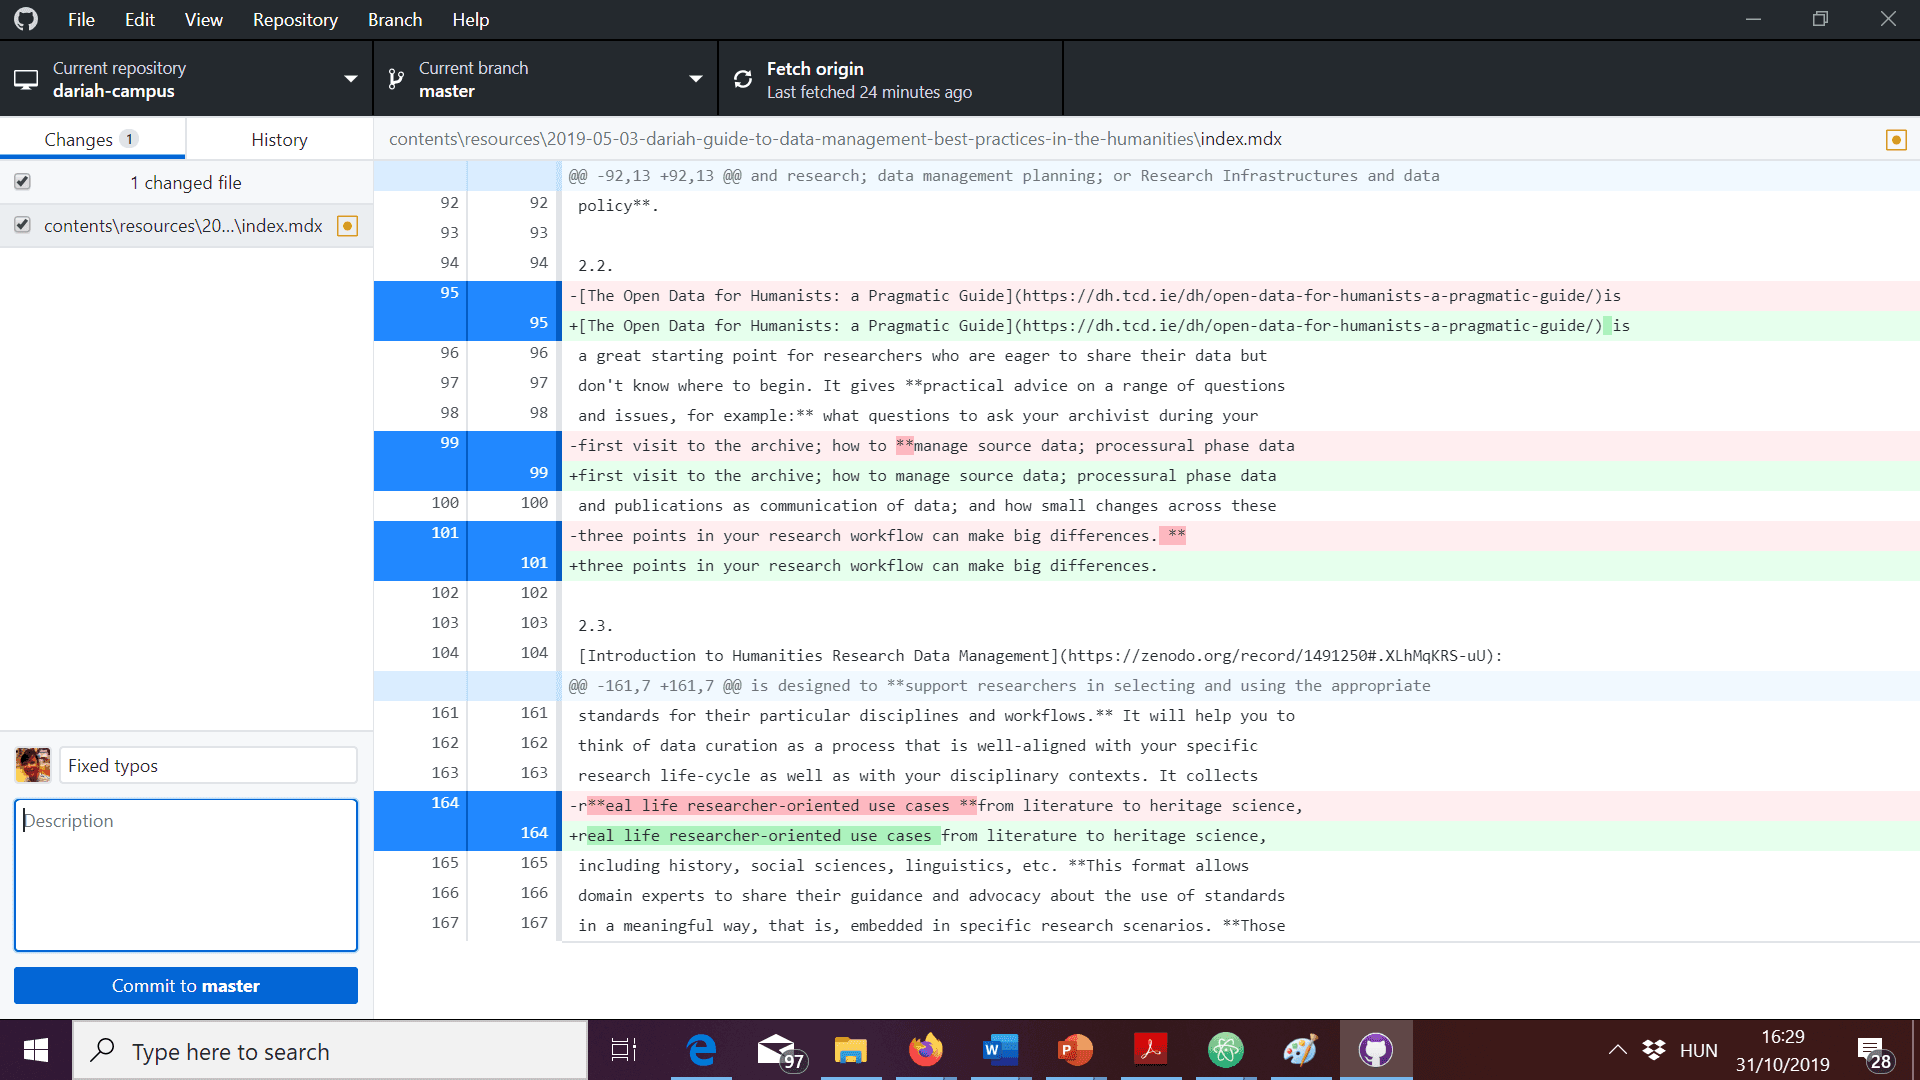The width and height of the screenshot is (1920, 1080).
Task: Click the Fetch origin button
Action: coord(890,79)
